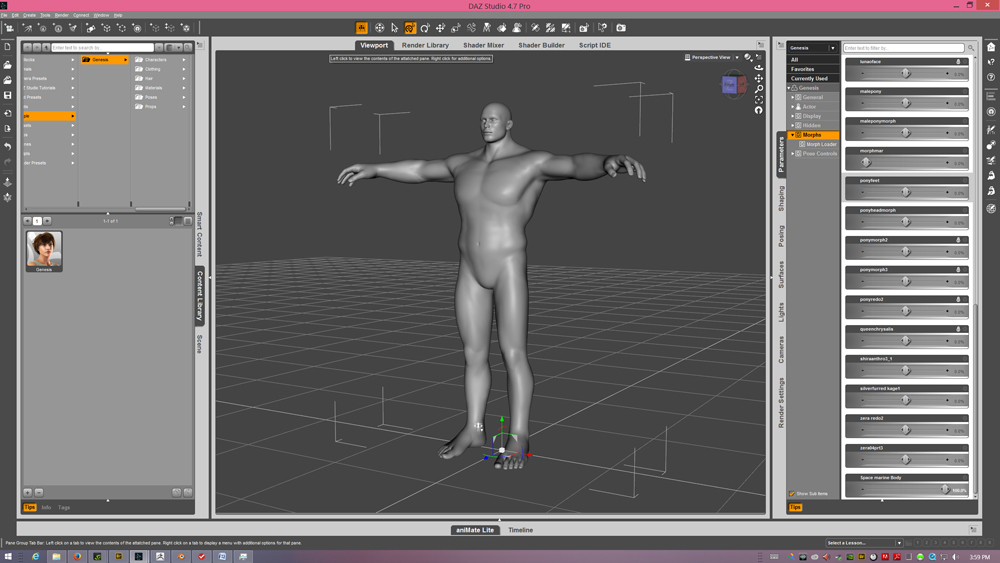Screen dimensions: 1000x563
Task: Click the Undo arrow icon in left sidebar
Action: tap(8, 147)
